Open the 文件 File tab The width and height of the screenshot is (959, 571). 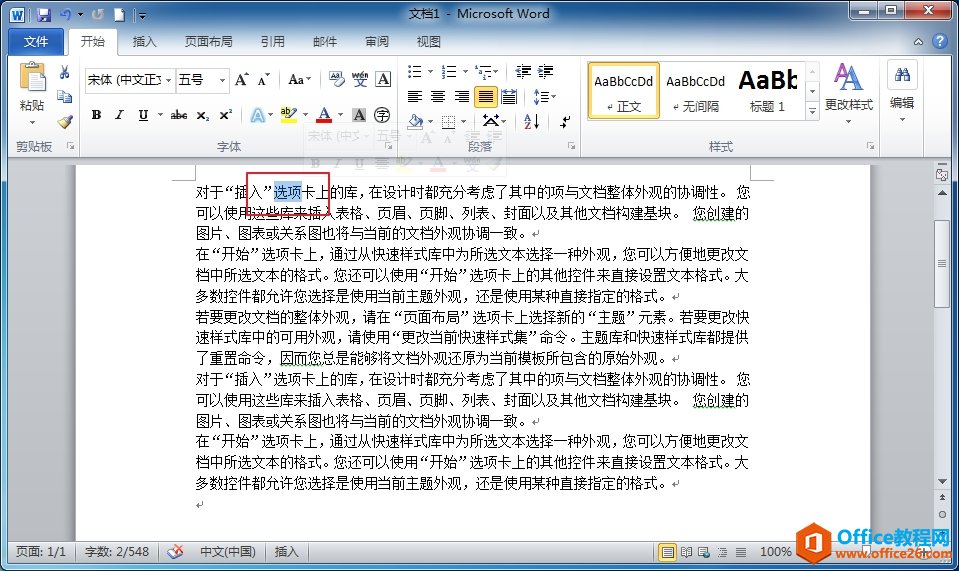(x=35, y=42)
